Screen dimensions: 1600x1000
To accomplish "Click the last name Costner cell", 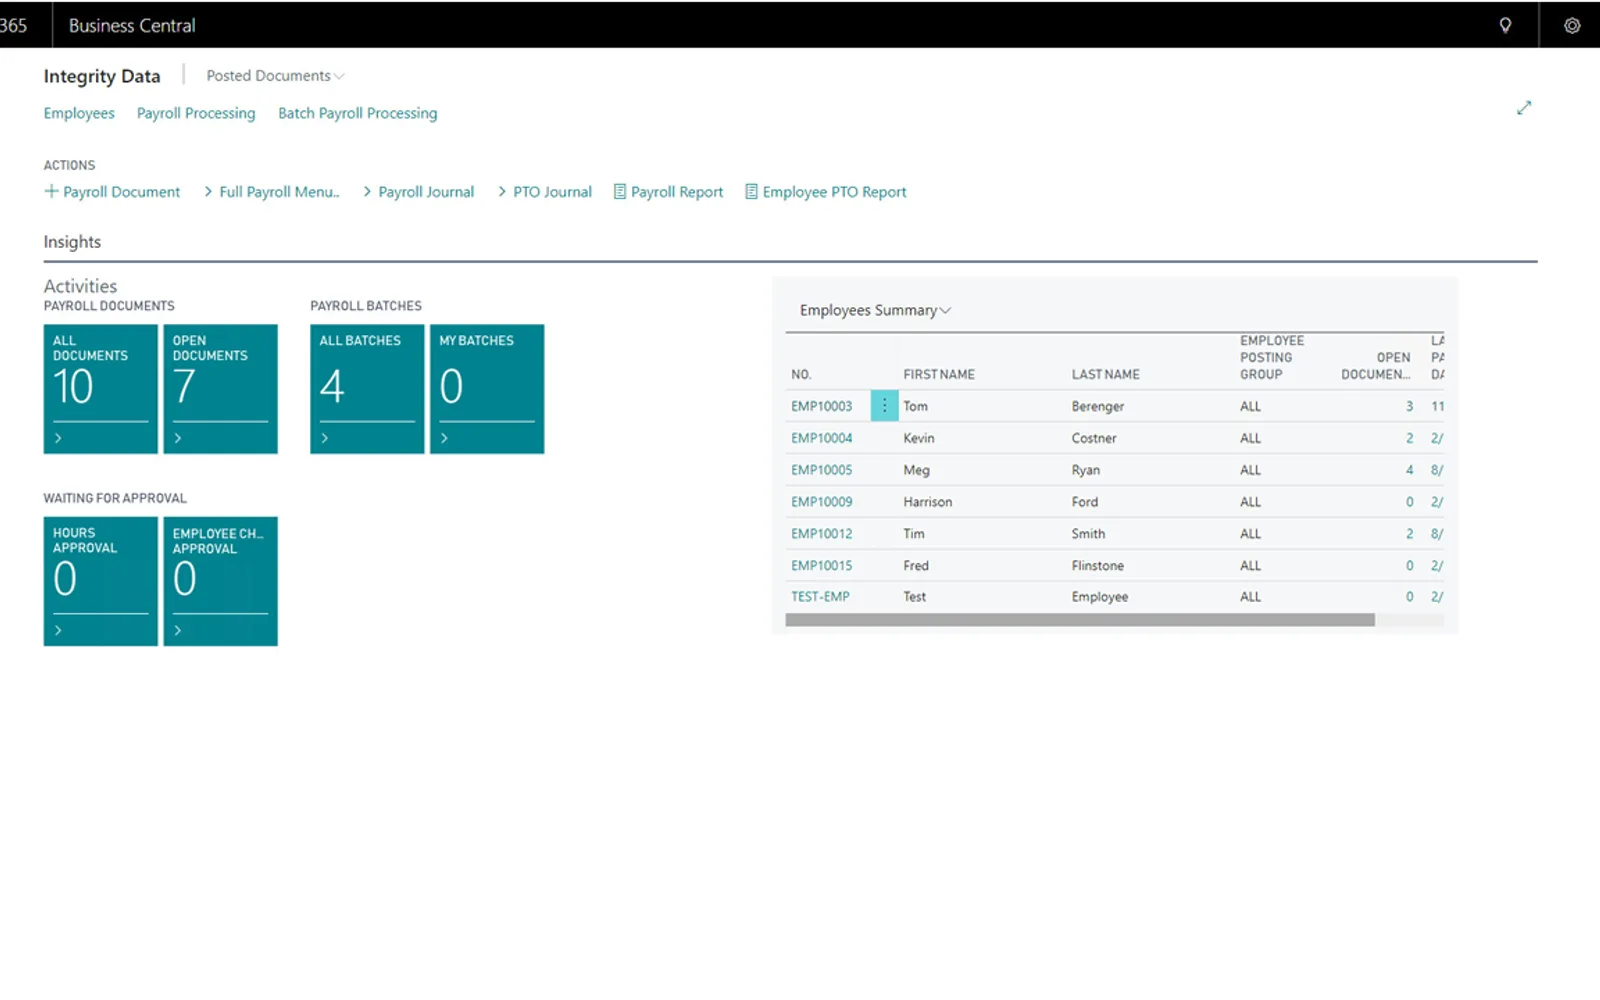I will (x=1094, y=438).
